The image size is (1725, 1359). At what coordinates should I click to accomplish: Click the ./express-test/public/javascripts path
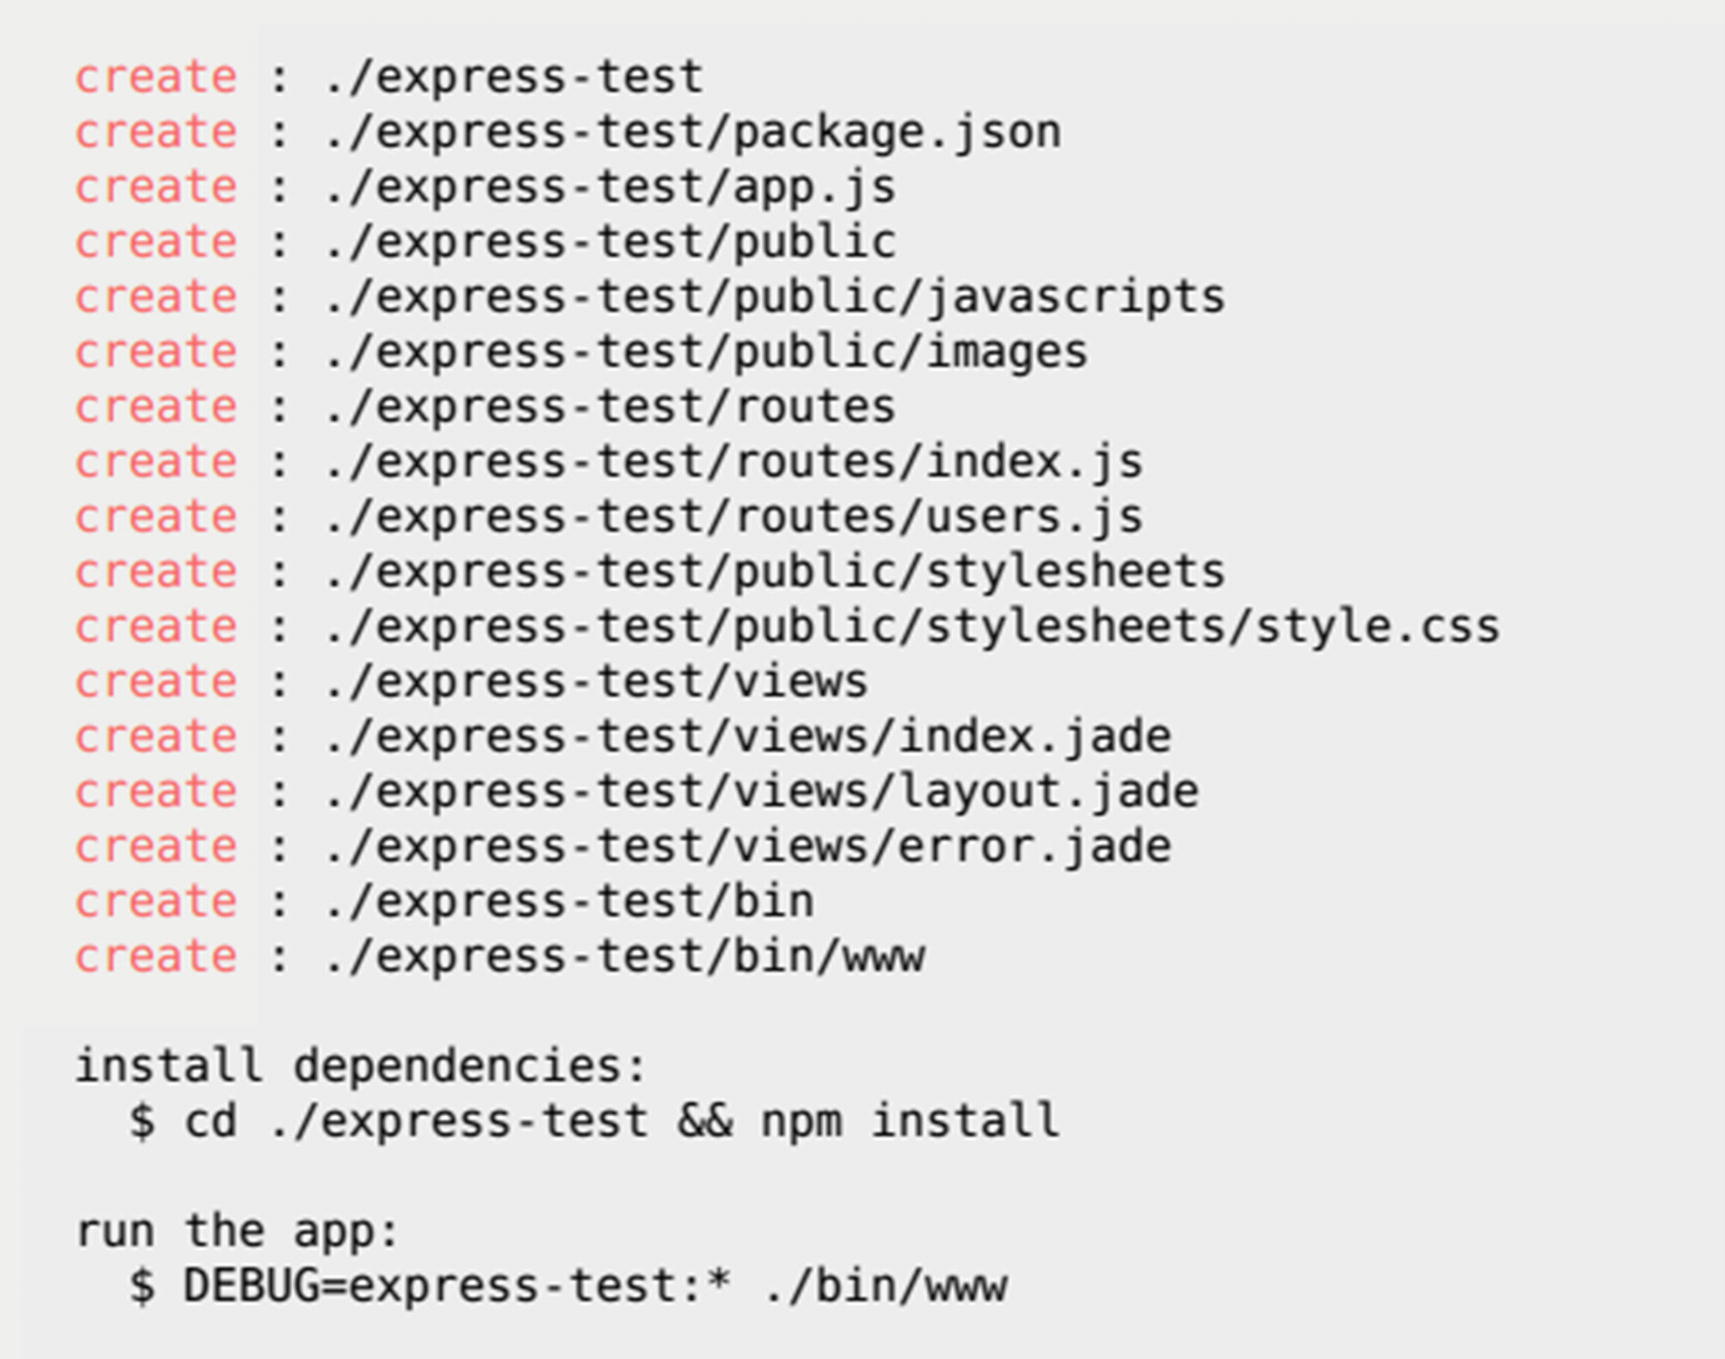click(774, 298)
